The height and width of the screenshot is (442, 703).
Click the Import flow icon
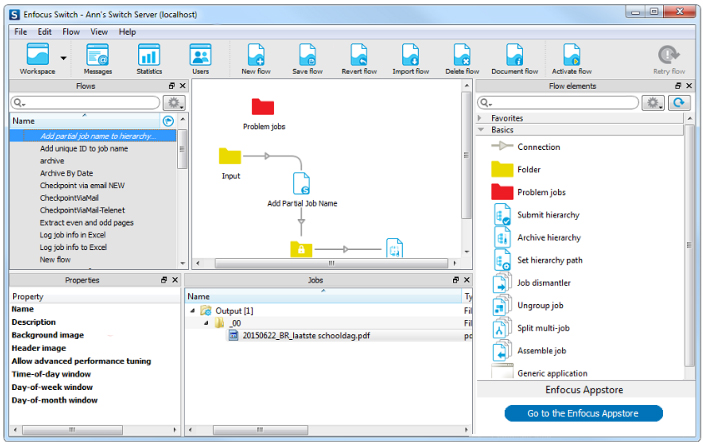click(410, 56)
